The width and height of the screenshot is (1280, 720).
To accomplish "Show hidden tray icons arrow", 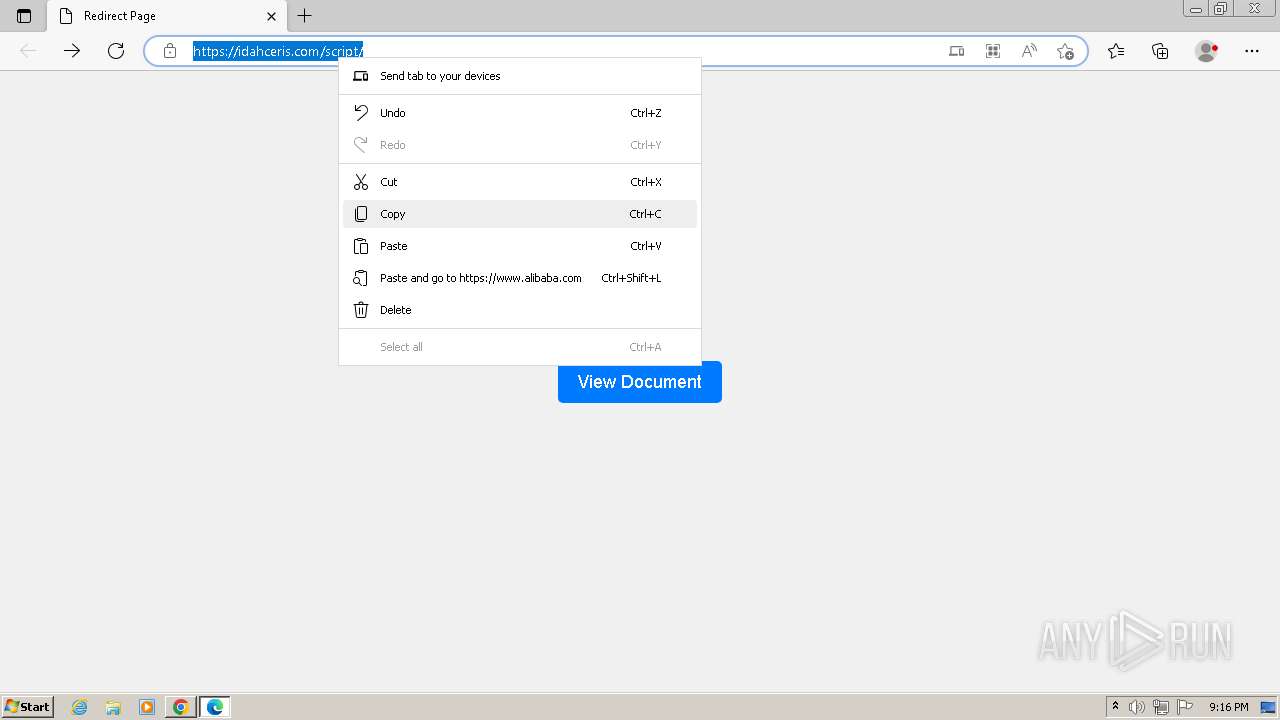I will pos(1115,707).
